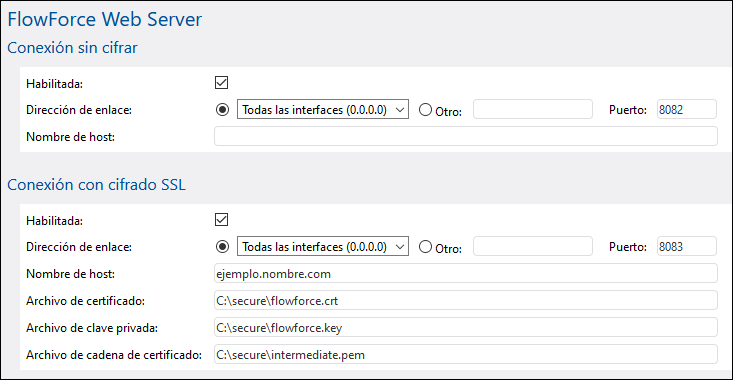Open interfaces dropdown in SSL connection section
Screen dimensions: 733x380
click(323, 246)
